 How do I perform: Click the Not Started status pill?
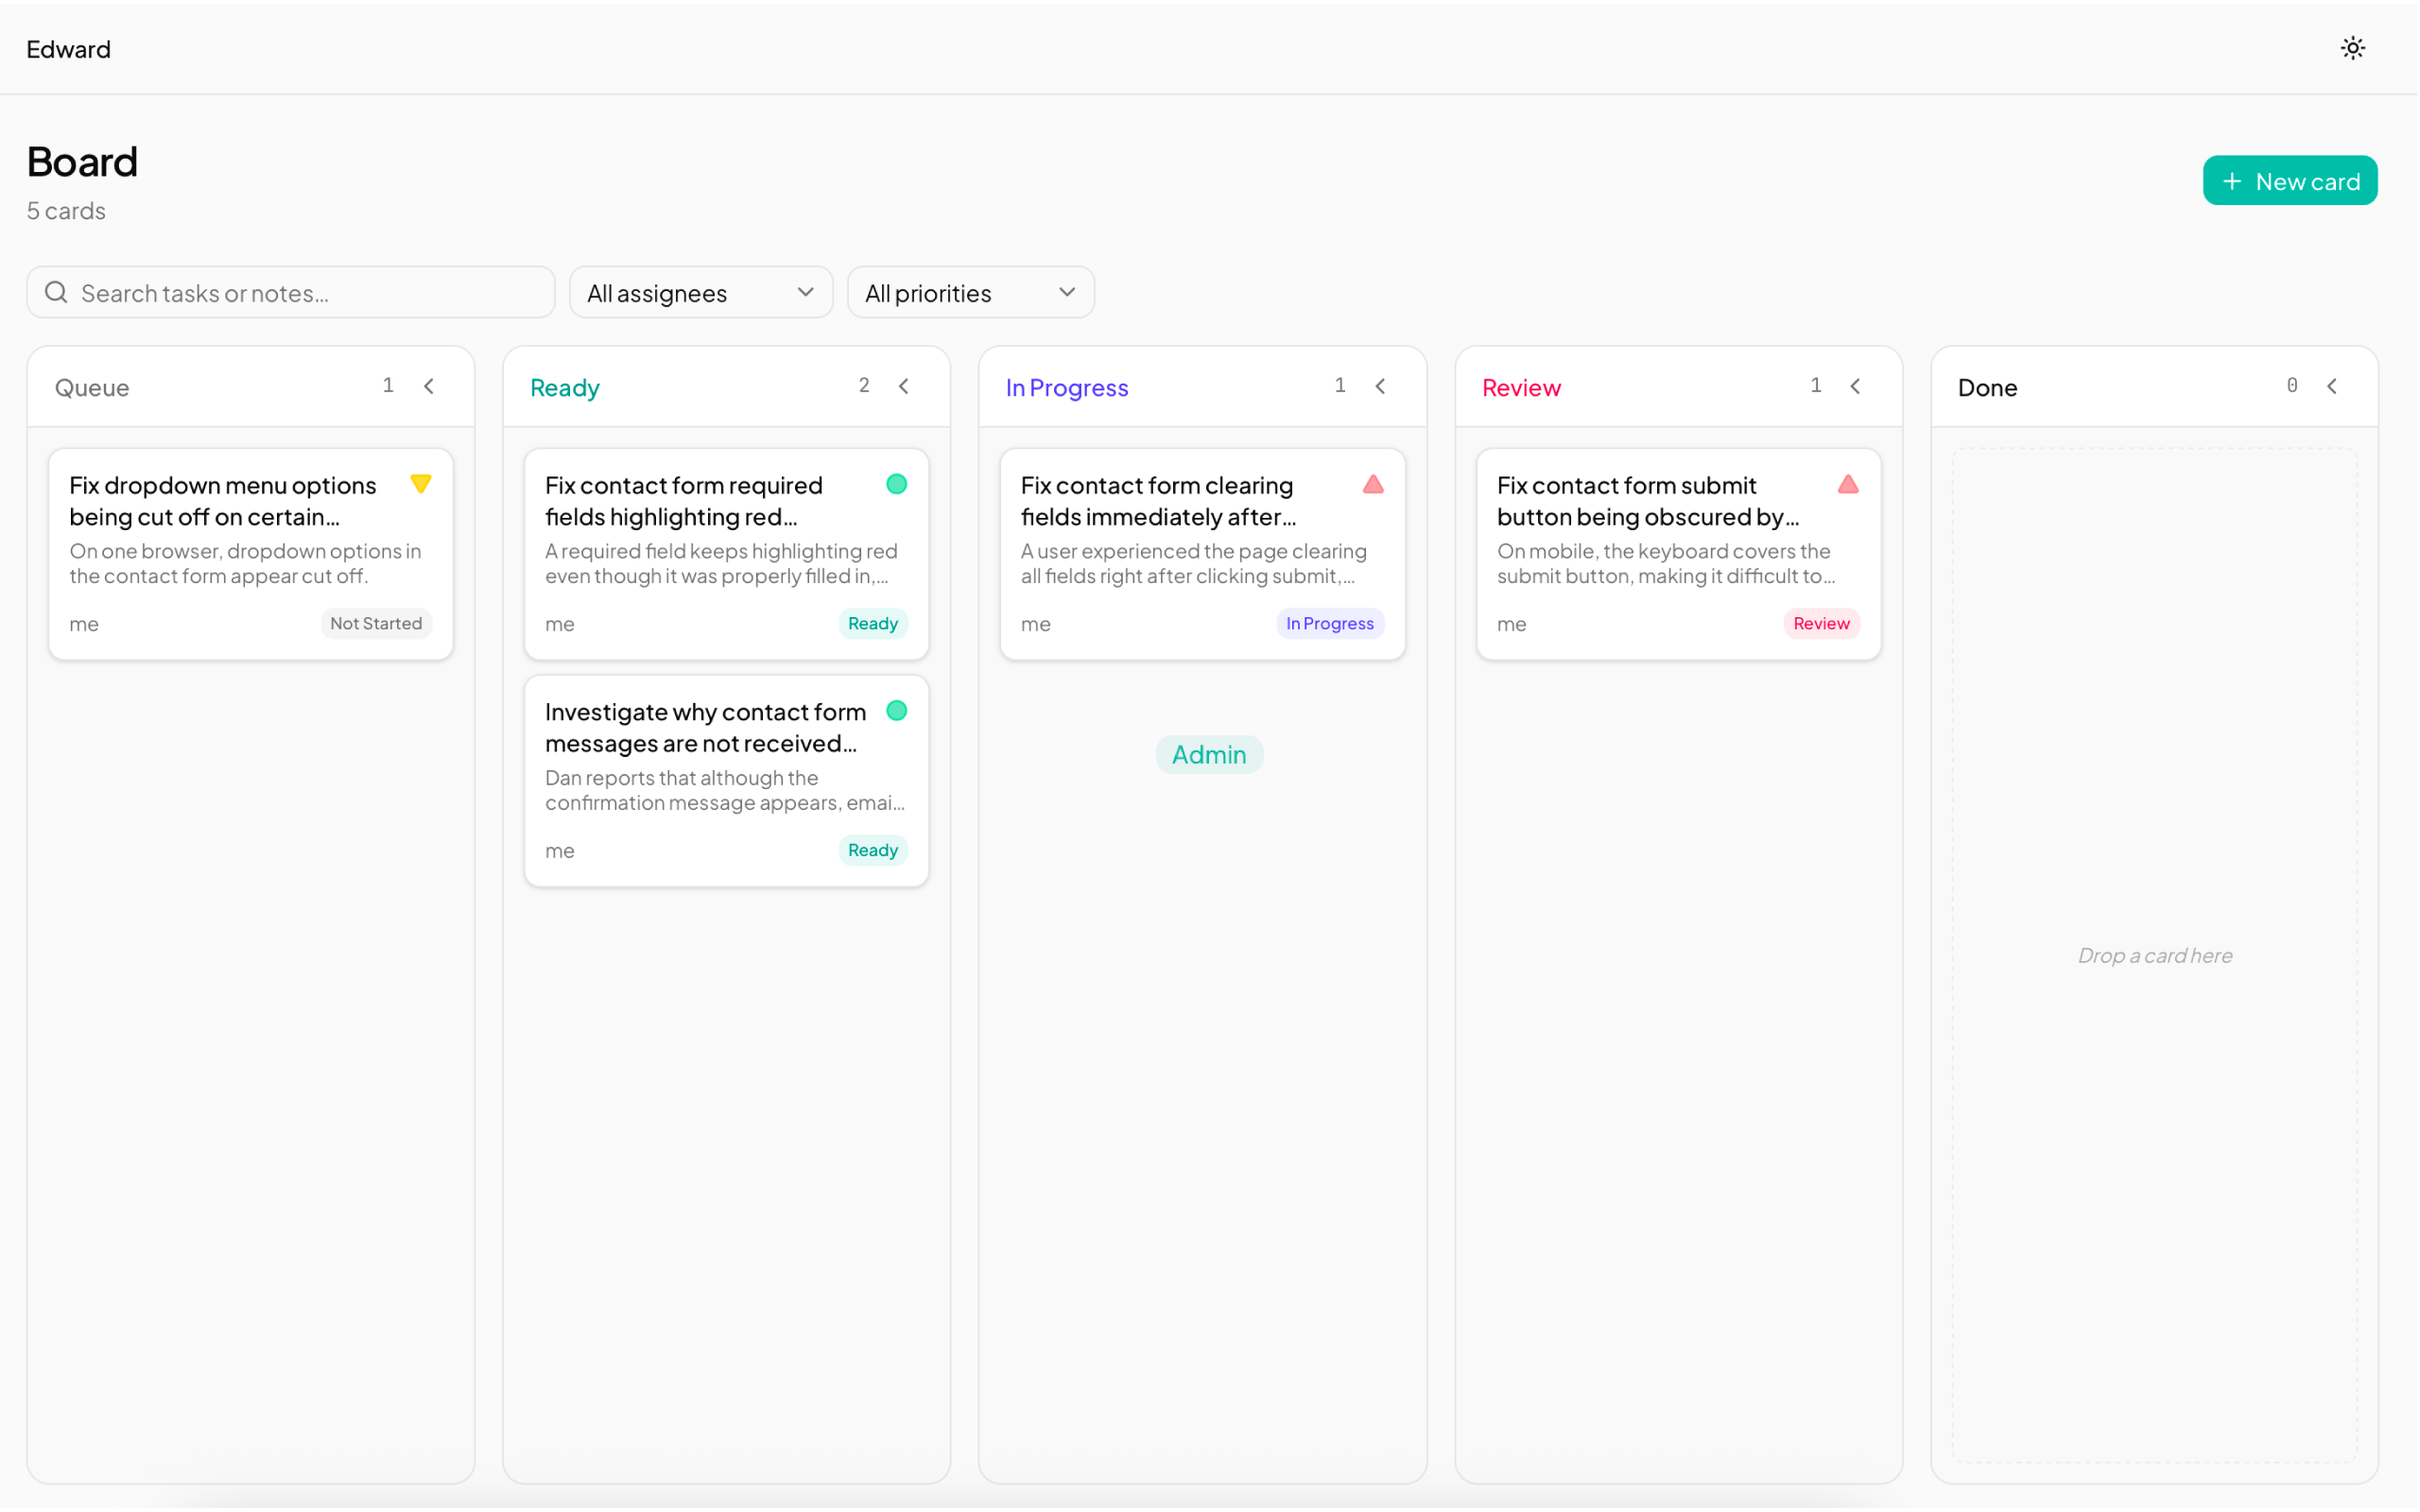point(376,623)
